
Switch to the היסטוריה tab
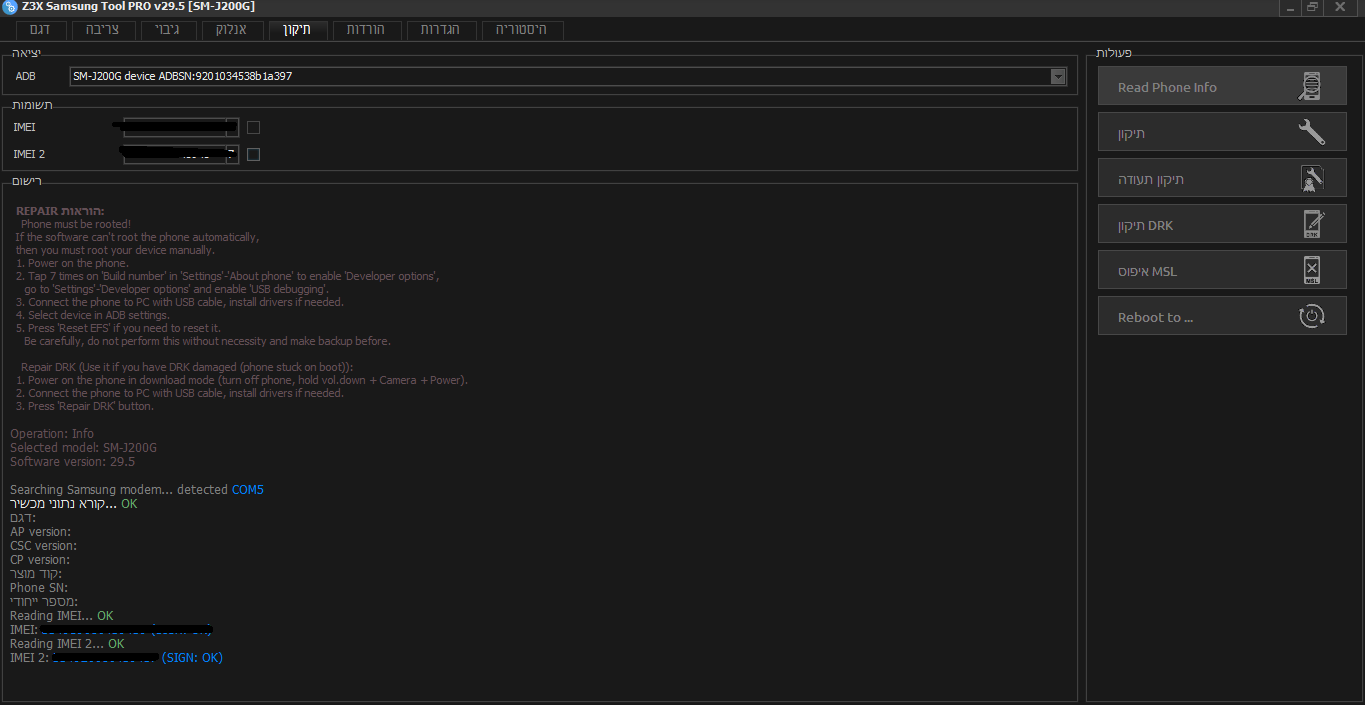click(522, 30)
